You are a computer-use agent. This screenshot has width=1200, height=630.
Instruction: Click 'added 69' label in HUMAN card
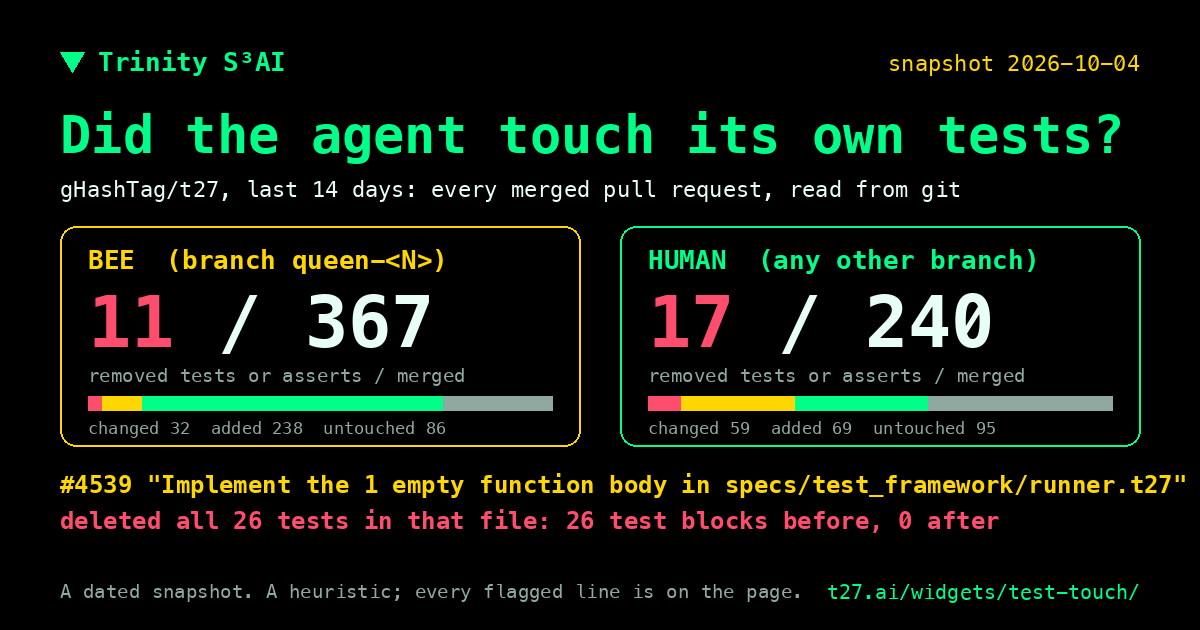tap(812, 429)
